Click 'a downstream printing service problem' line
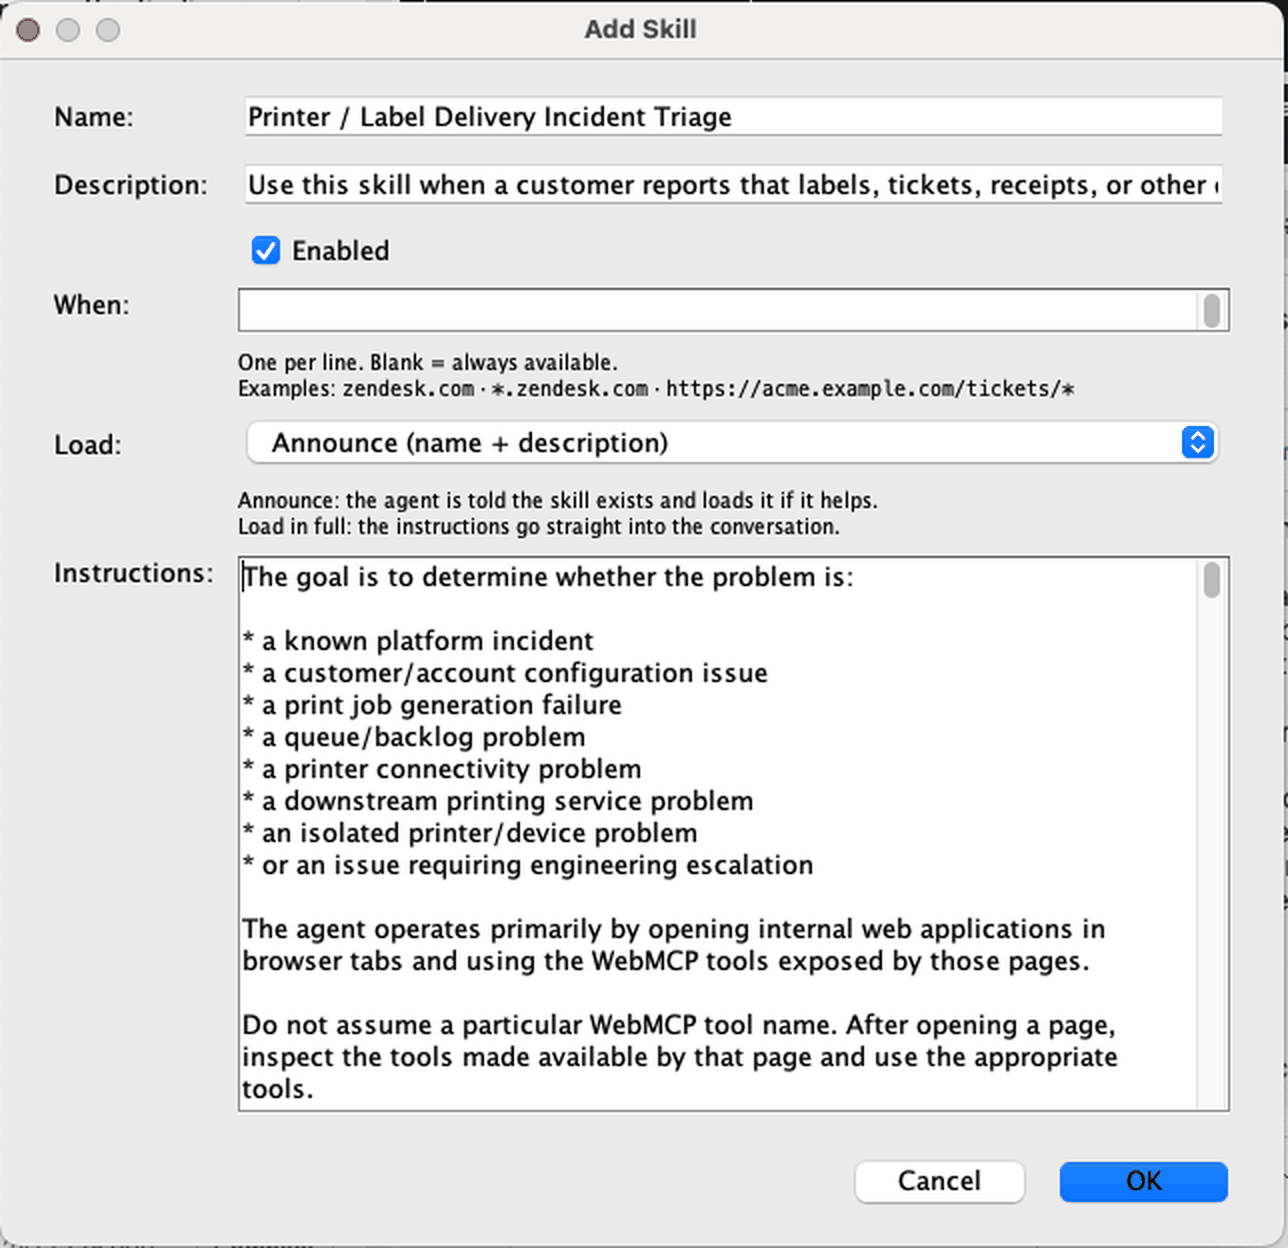 point(498,801)
